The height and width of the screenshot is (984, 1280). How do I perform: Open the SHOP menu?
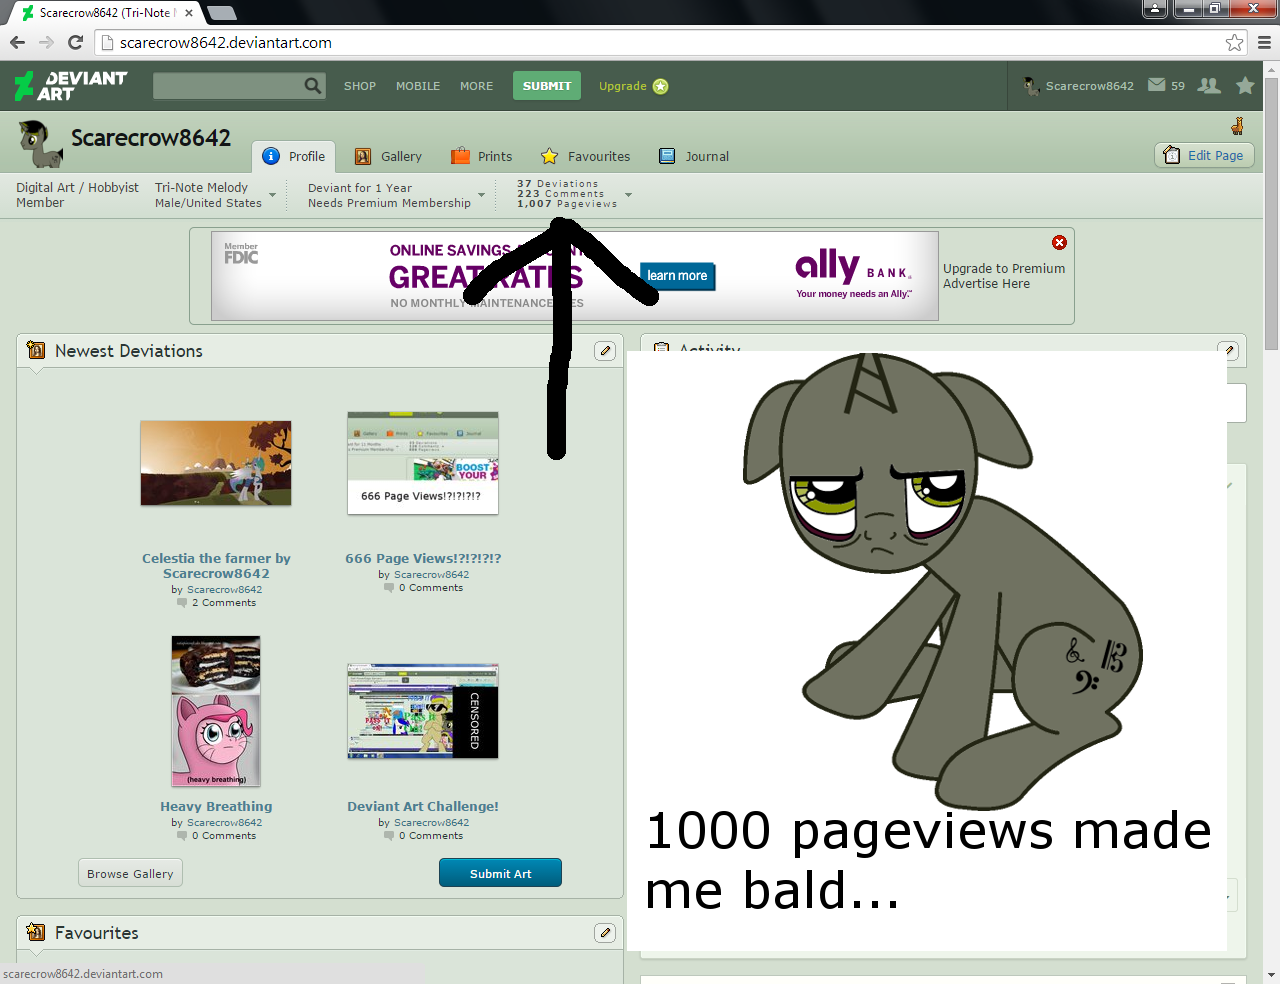pyautogui.click(x=360, y=86)
